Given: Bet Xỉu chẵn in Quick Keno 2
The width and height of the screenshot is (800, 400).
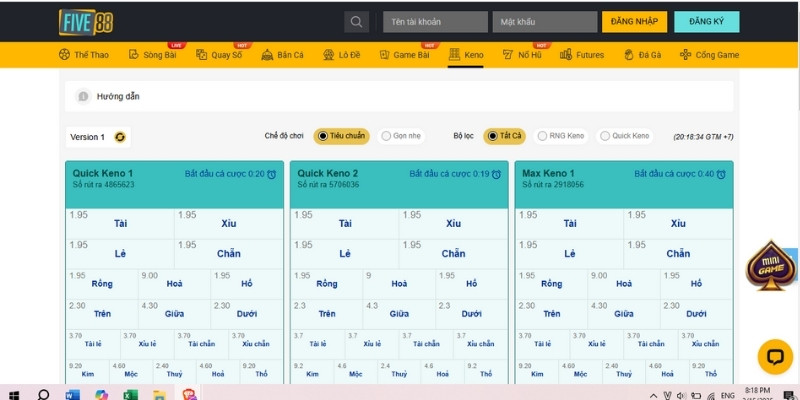Looking at the screenshot, I should point(481,344).
